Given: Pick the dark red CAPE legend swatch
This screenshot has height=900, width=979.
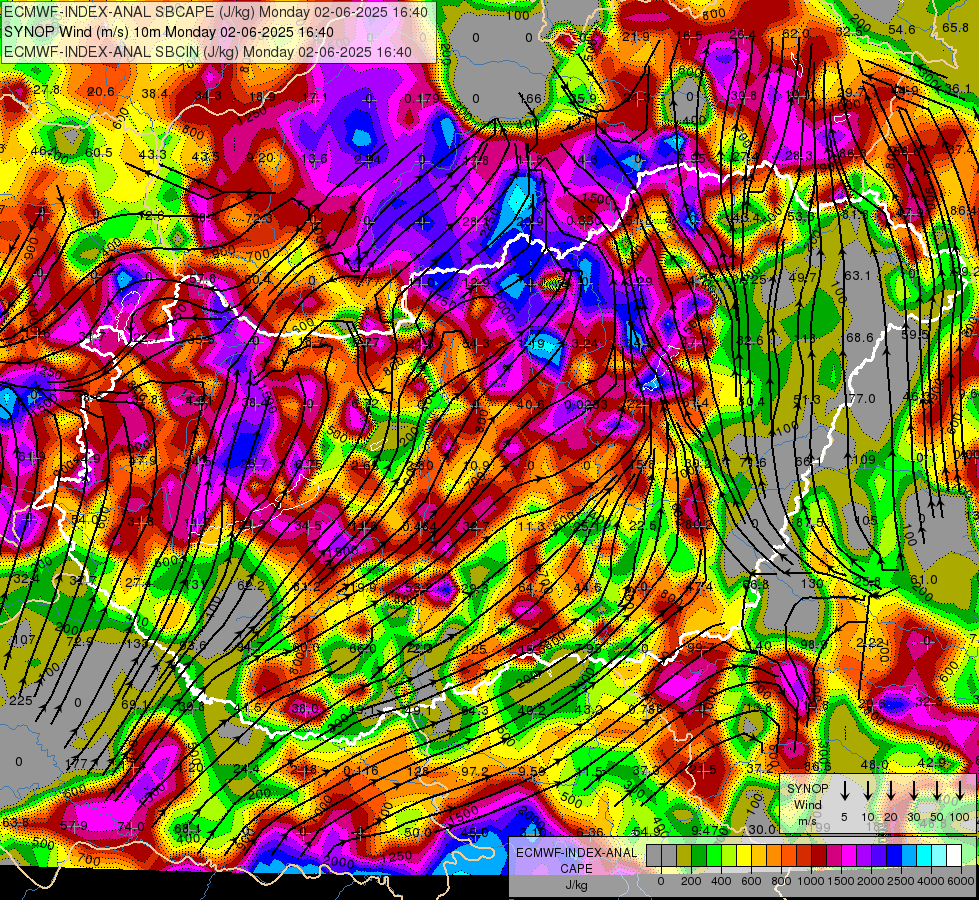Looking at the screenshot, I should 819,856.
